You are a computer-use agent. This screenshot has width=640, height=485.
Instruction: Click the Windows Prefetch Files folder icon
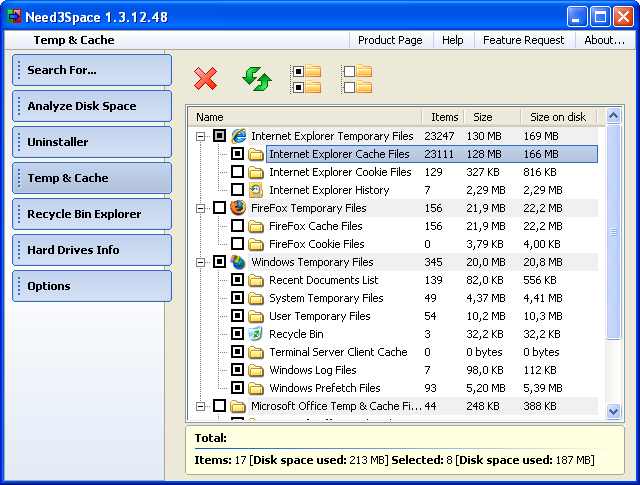coord(256,388)
